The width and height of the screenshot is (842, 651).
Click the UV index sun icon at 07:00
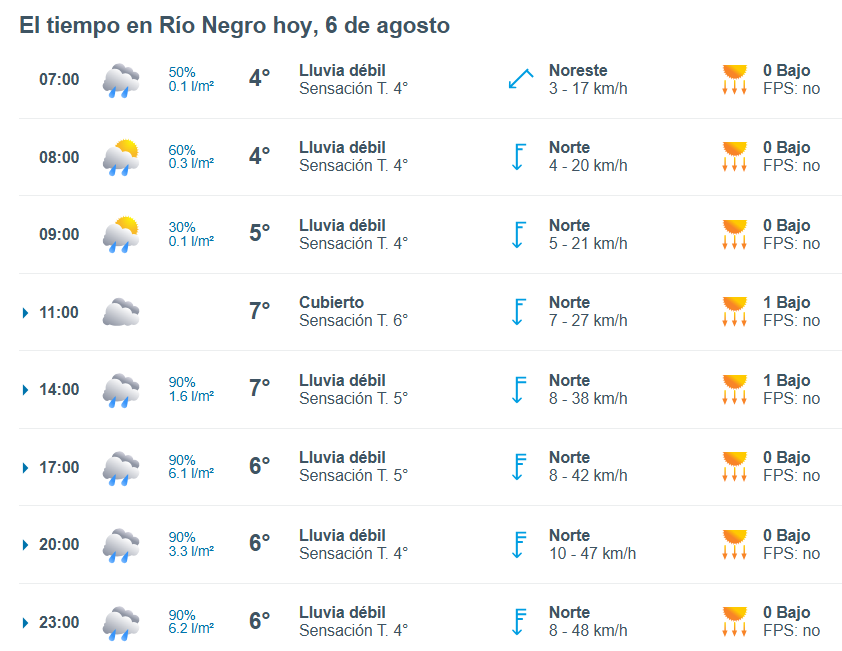(x=735, y=79)
